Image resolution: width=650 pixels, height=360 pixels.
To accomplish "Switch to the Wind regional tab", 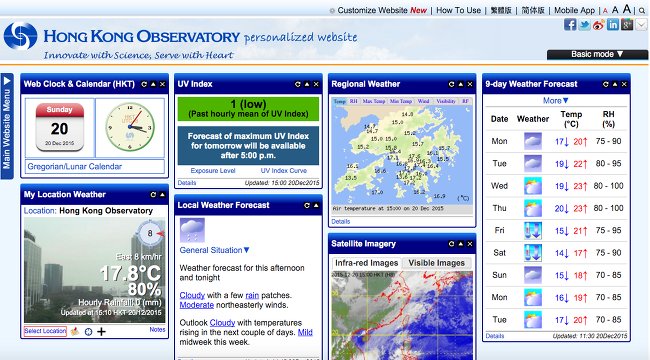I will [x=423, y=101].
